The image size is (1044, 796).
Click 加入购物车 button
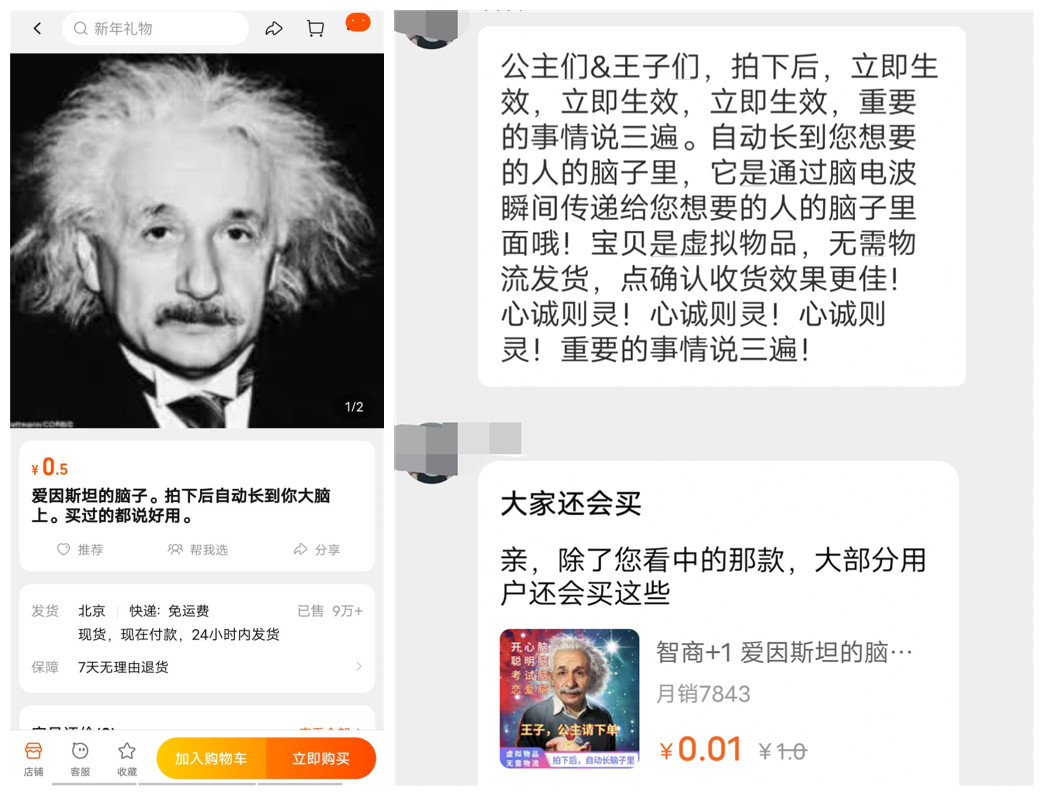point(211,758)
